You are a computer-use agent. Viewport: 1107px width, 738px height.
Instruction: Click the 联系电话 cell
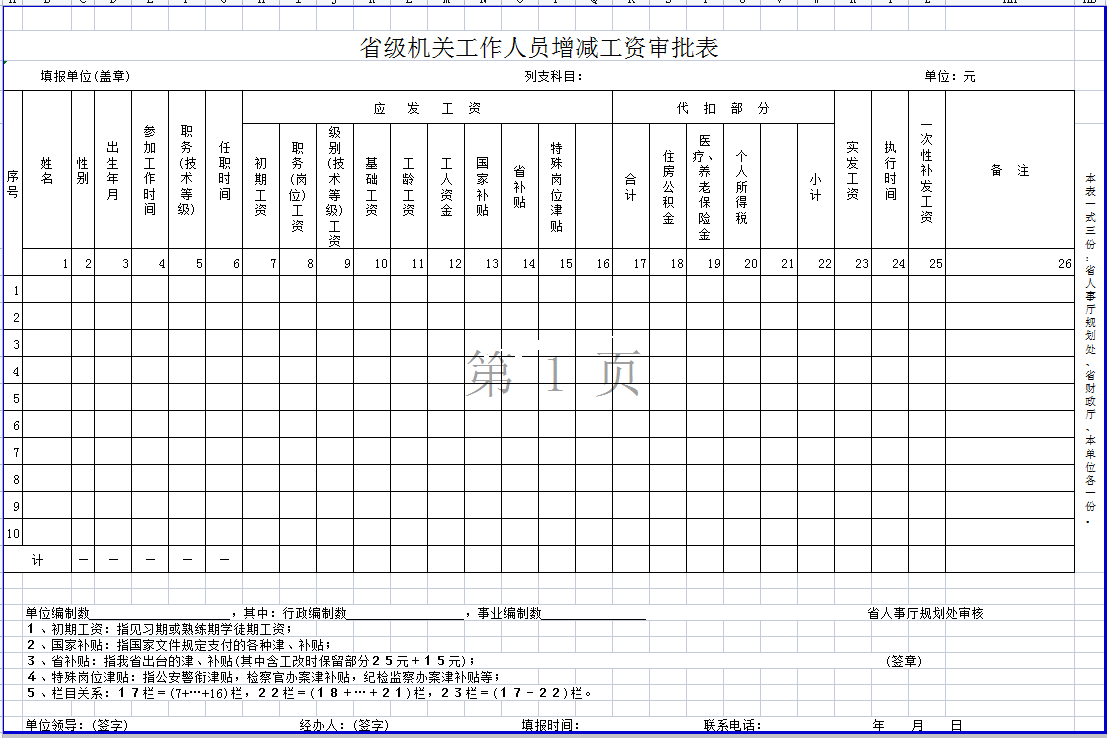pos(732,725)
